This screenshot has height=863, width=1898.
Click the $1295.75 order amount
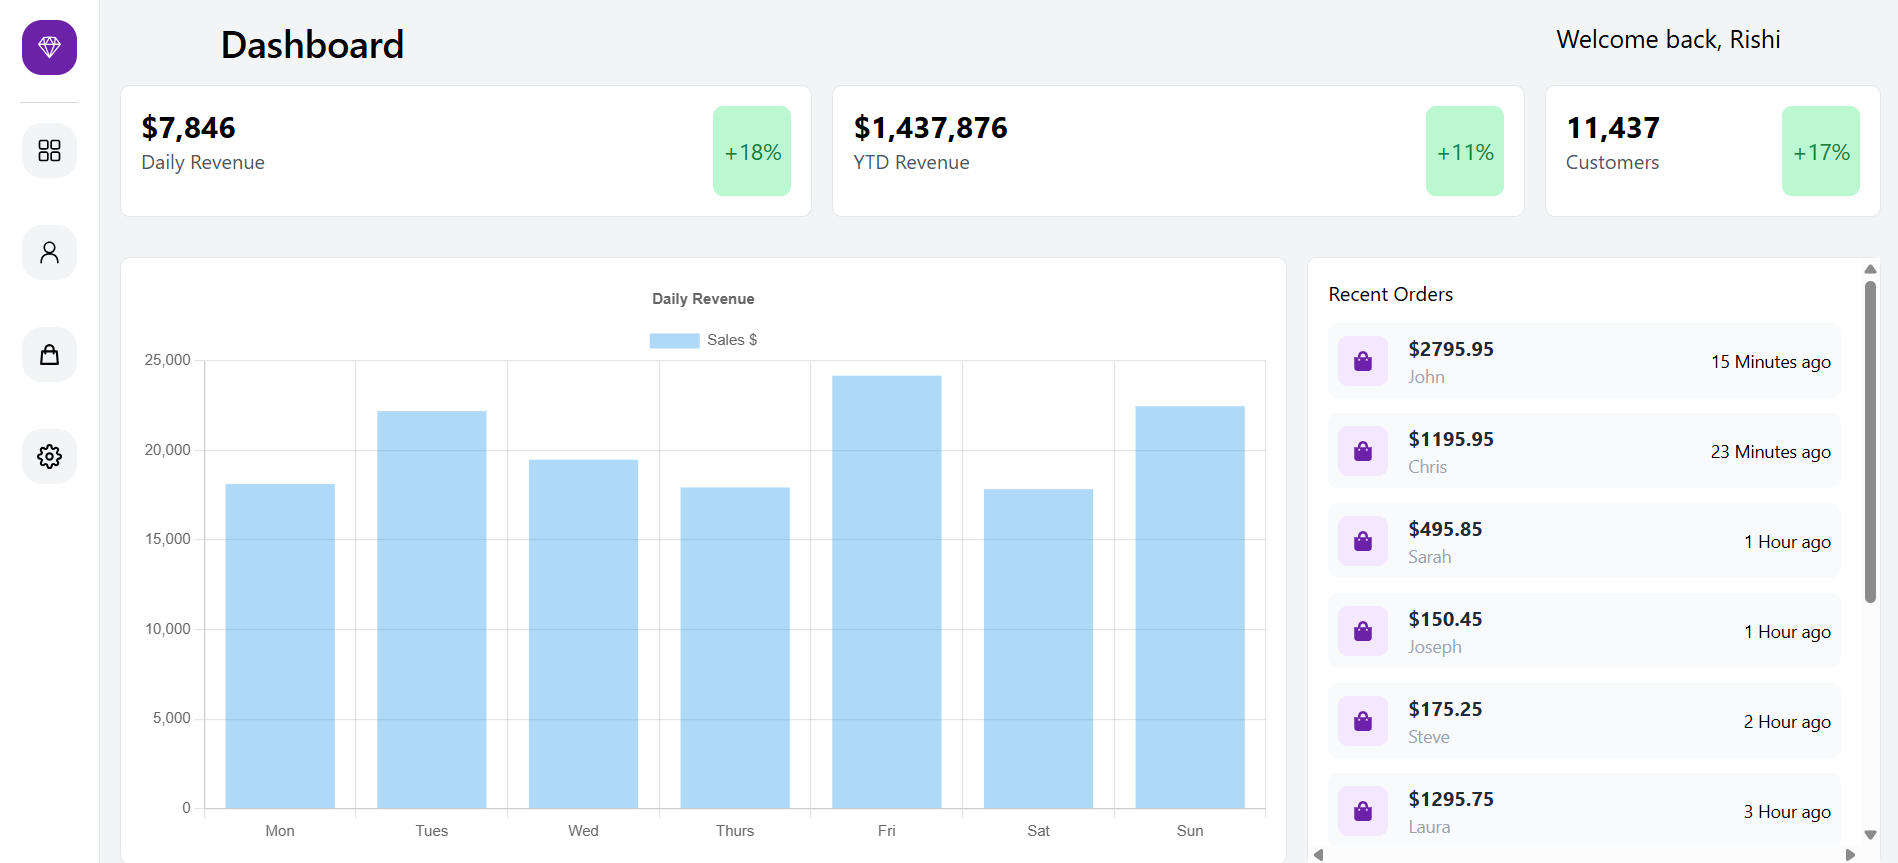(x=1451, y=799)
